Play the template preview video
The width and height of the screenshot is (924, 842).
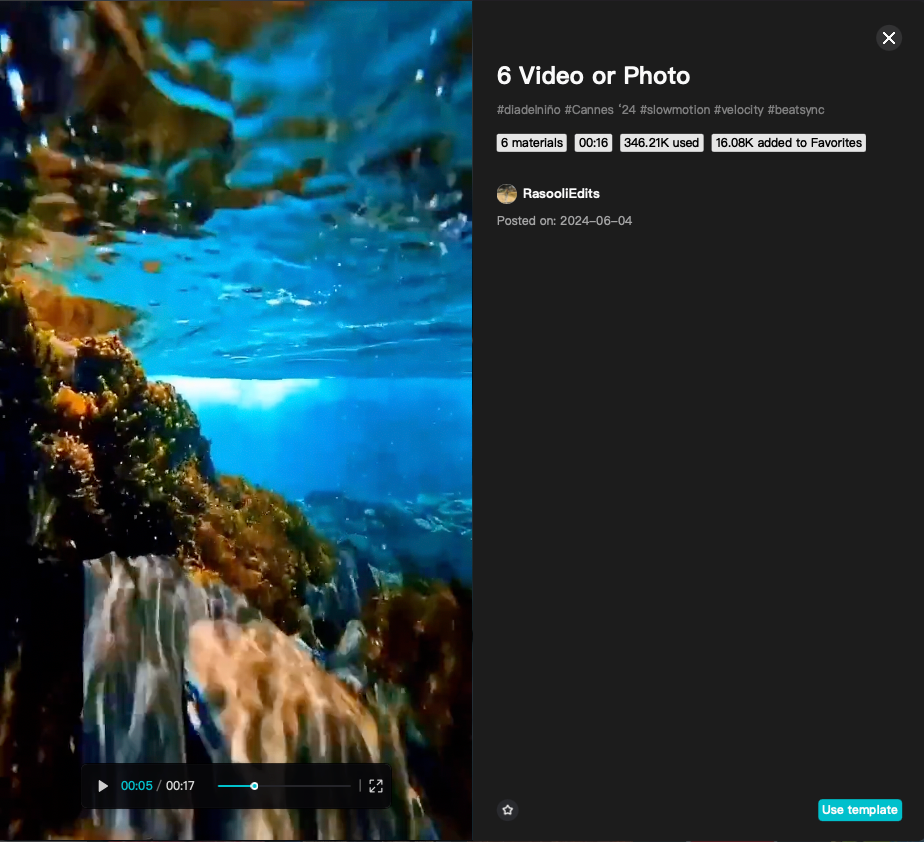103,786
